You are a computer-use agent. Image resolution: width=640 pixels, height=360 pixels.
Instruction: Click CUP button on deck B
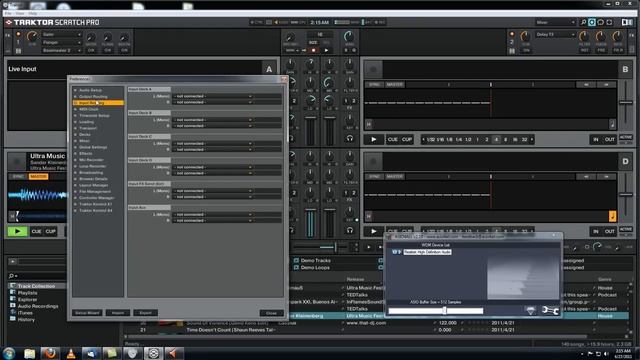click(407, 140)
